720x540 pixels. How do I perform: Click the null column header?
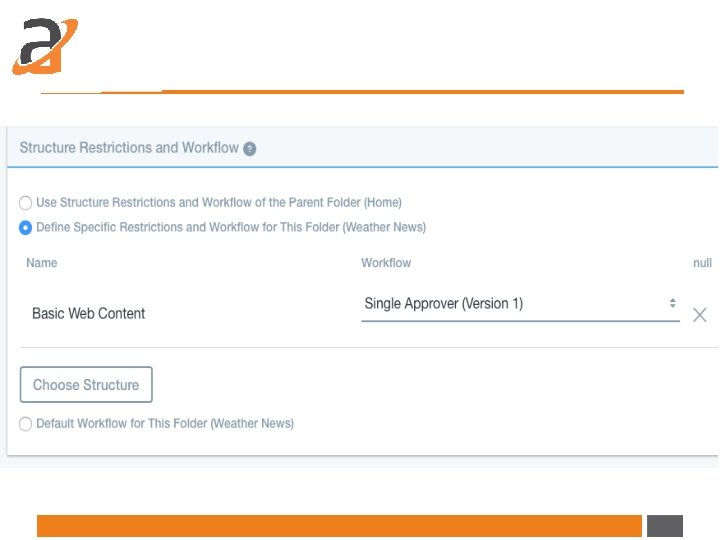[702, 263]
